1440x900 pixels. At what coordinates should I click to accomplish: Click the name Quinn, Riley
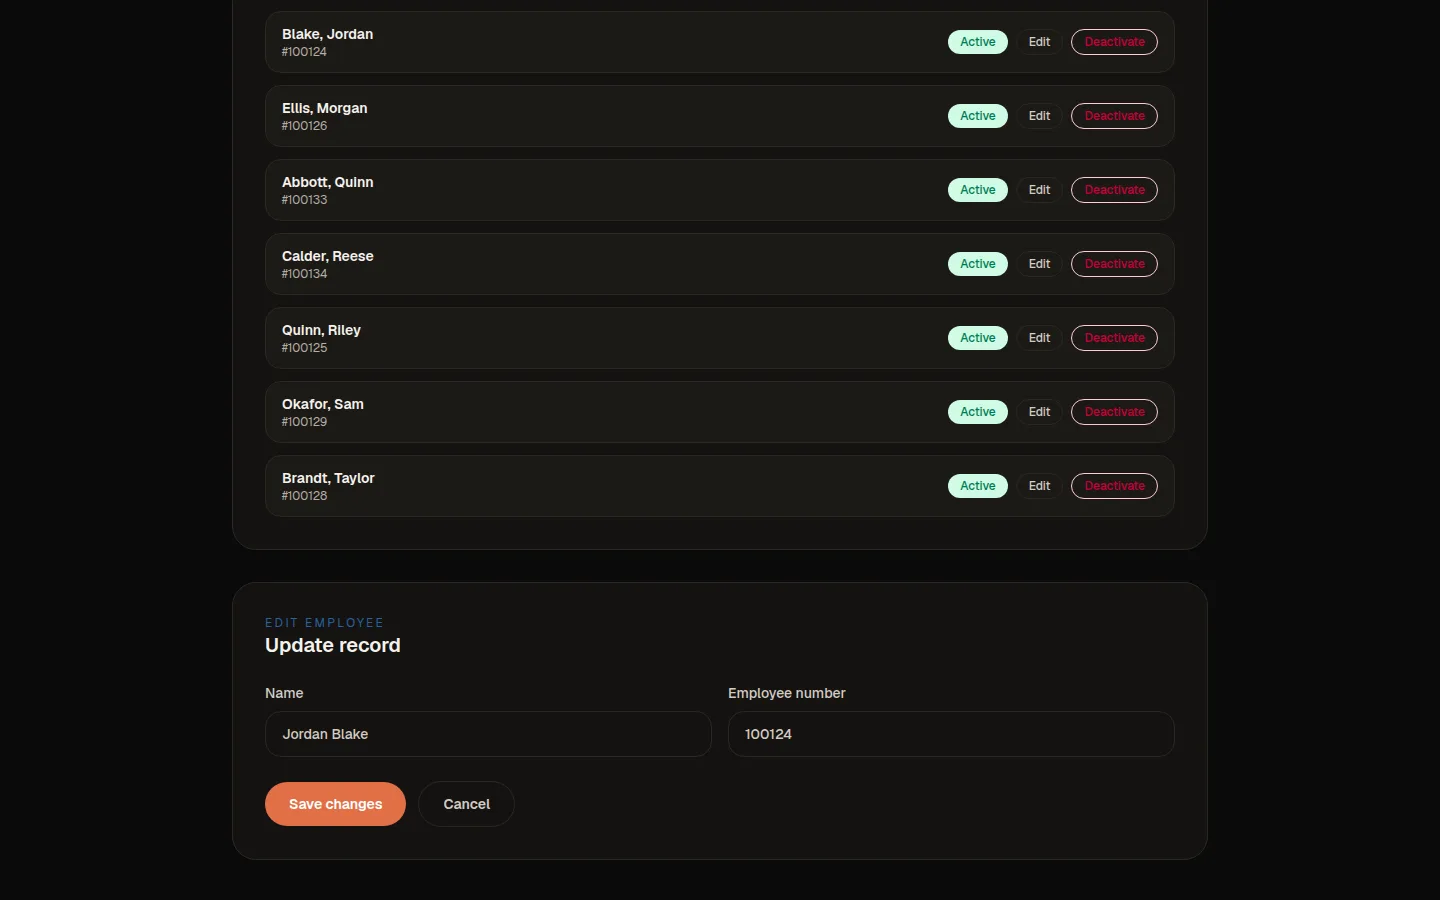click(x=321, y=330)
